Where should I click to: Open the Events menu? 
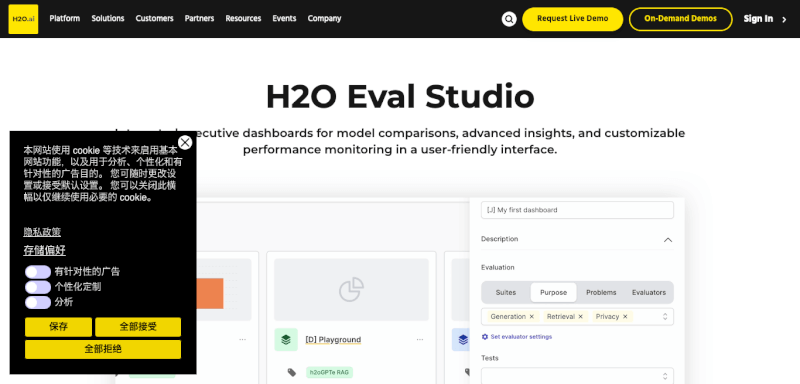pyautogui.click(x=284, y=18)
